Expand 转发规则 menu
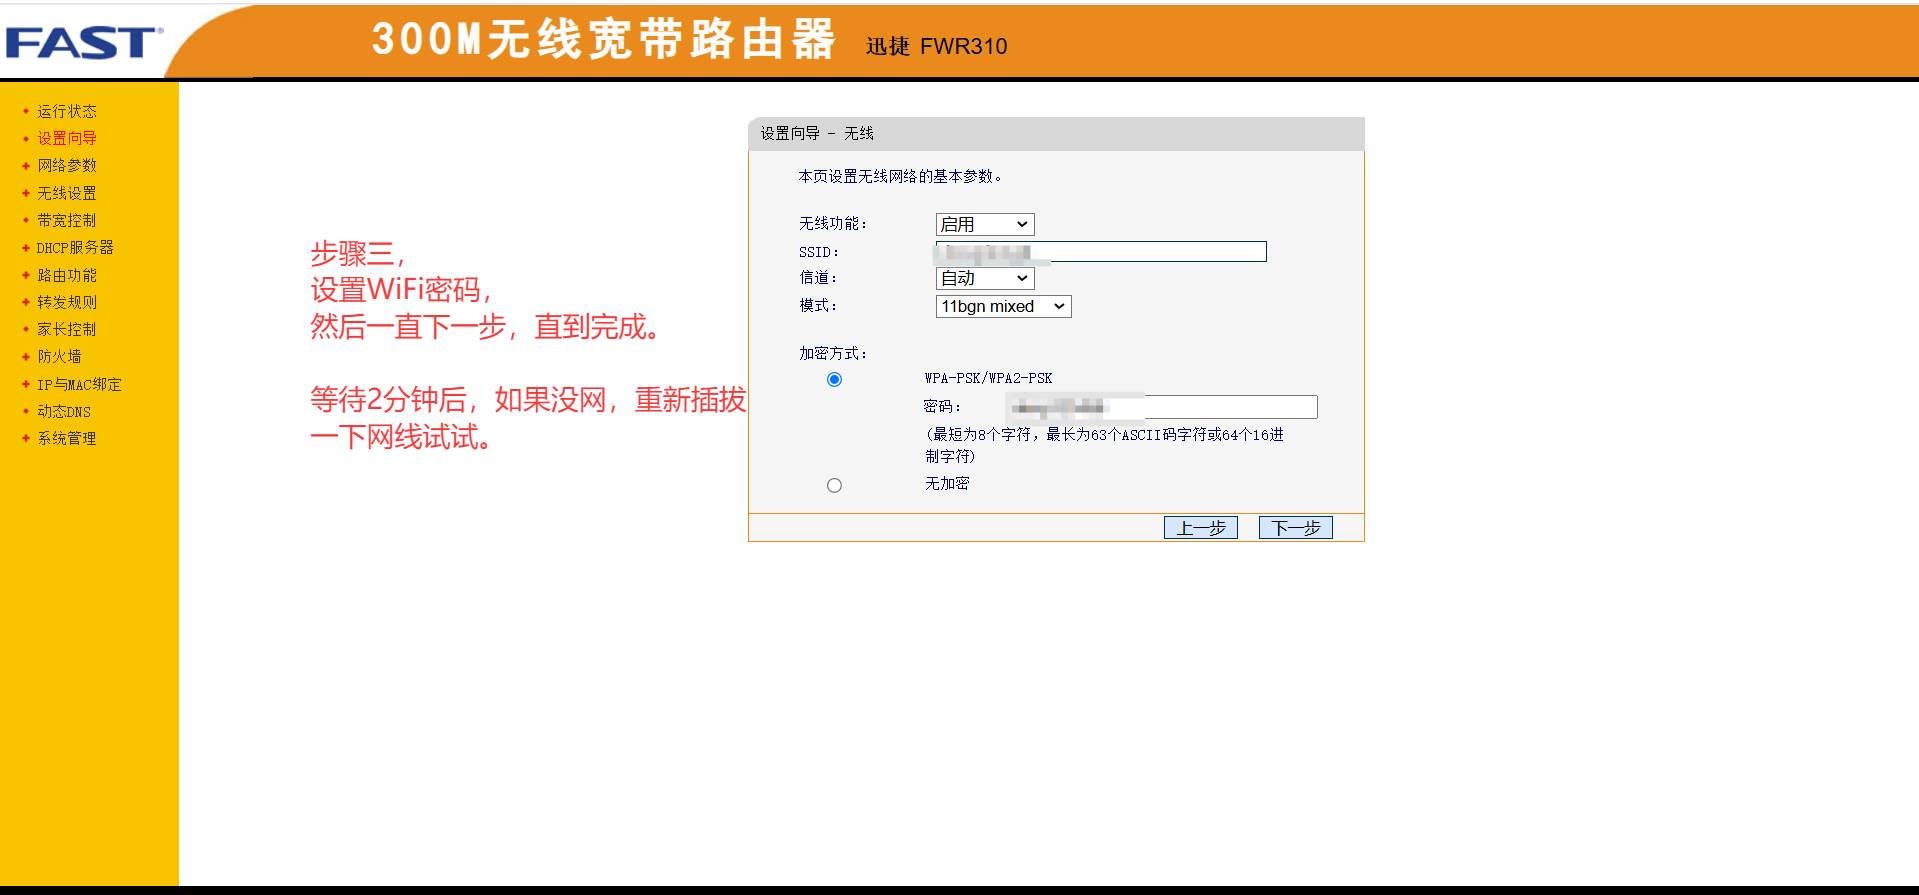Image resolution: width=1919 pixels, height=895 pixels. tap(67, 302)
